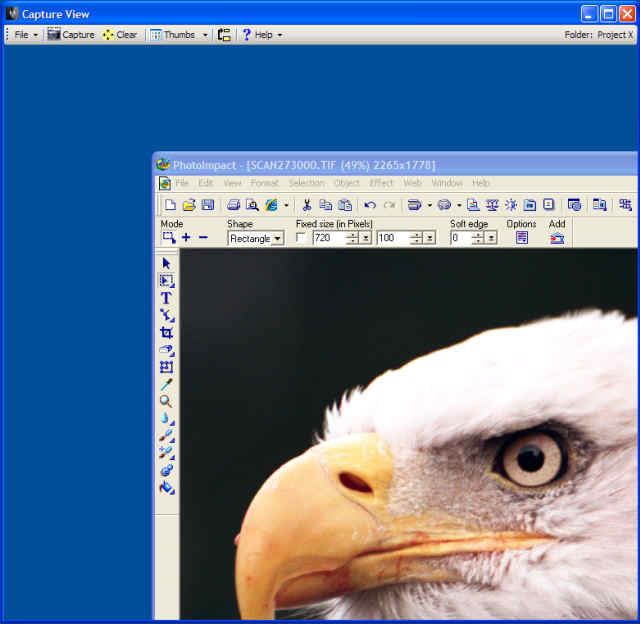The width and height of the screenshot is (640, 624).
Task: Expand the Preview in Browser dropdown arrow
Action: 286,205
